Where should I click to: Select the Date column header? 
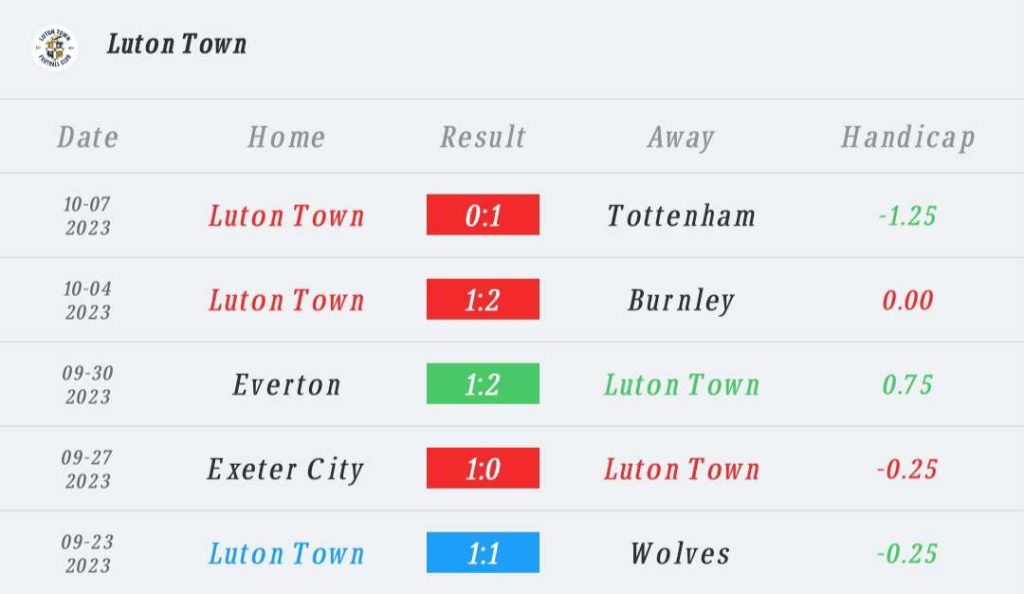[x=88, y=137]
